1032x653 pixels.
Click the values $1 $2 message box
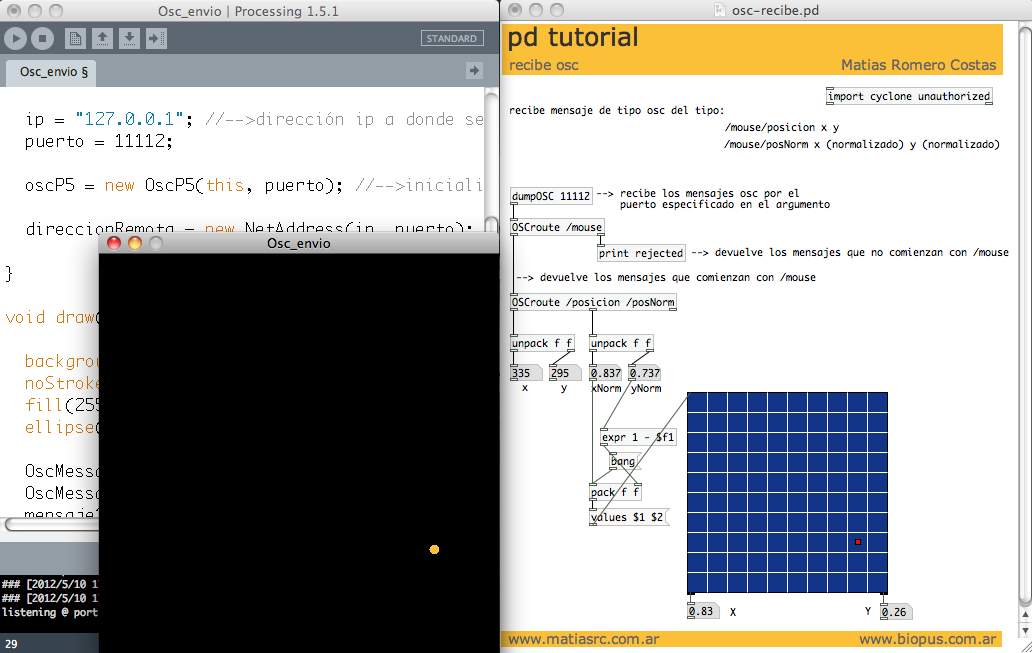pyautogui.click(x=628, y=517)
